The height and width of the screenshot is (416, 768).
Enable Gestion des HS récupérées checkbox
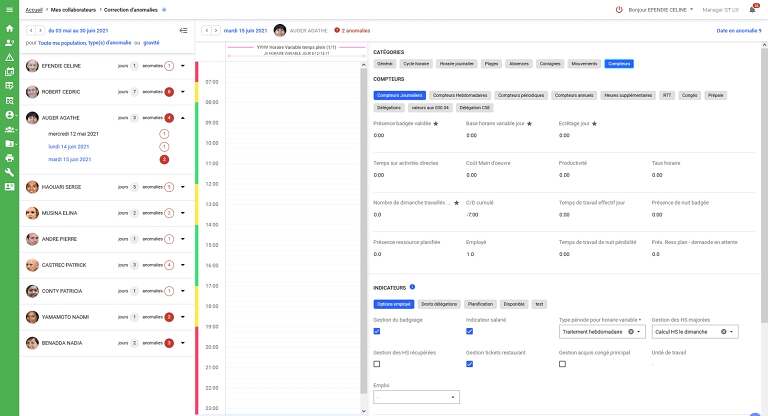tap(377, 364)
